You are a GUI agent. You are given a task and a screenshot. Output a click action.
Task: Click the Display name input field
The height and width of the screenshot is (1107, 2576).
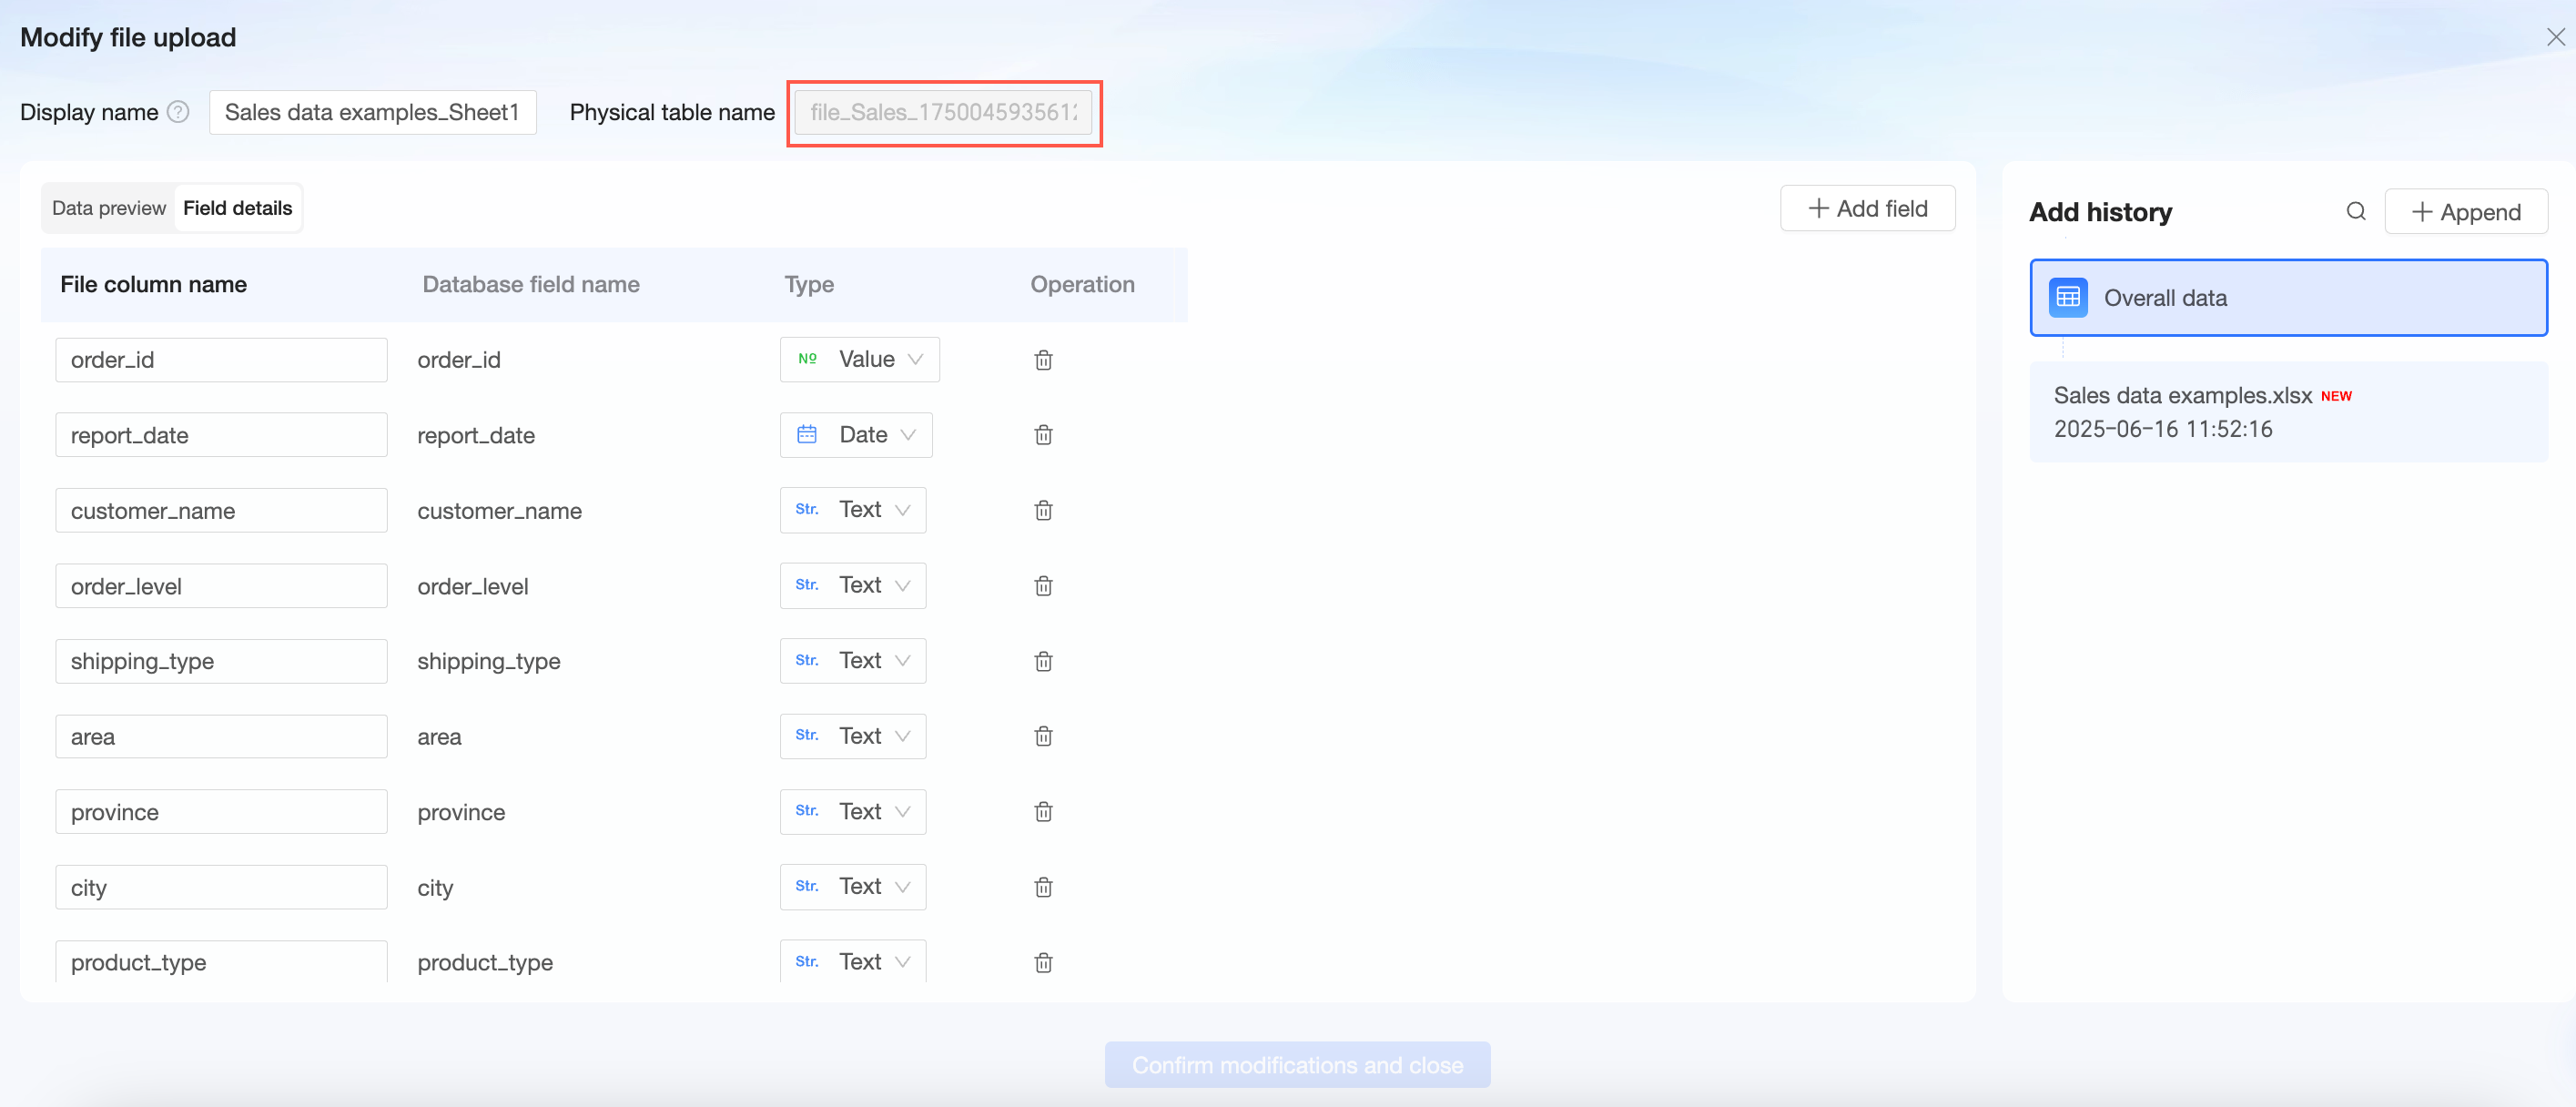coord(372,112)
